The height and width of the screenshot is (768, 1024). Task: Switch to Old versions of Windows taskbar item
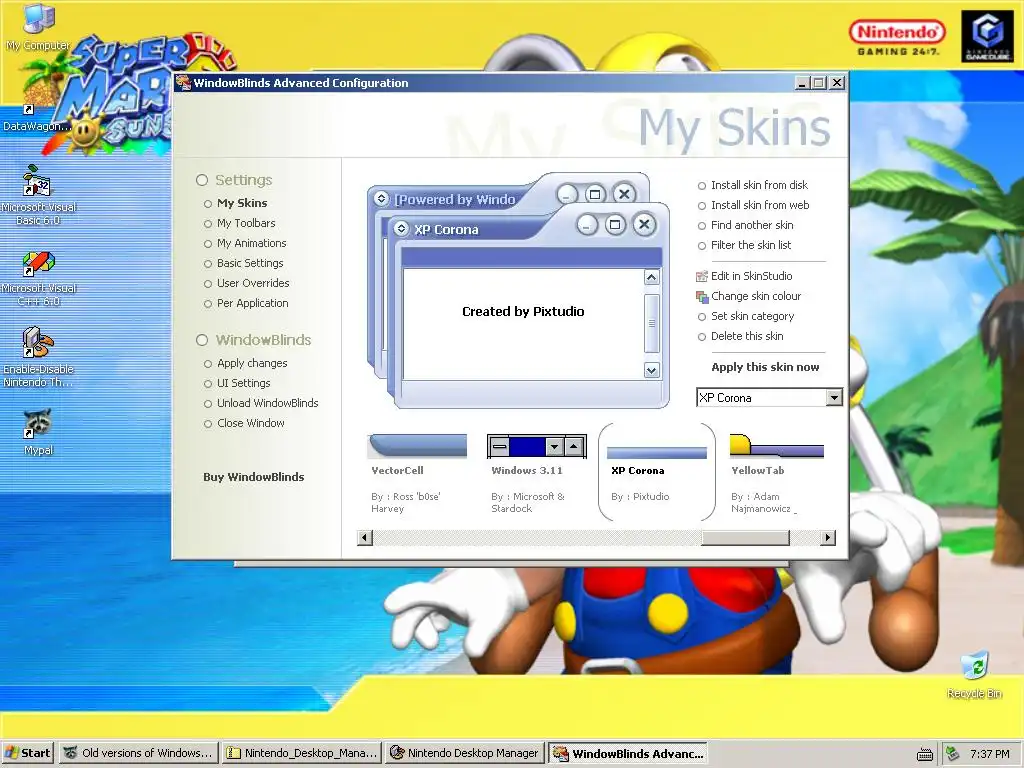(x=138, y=753)
